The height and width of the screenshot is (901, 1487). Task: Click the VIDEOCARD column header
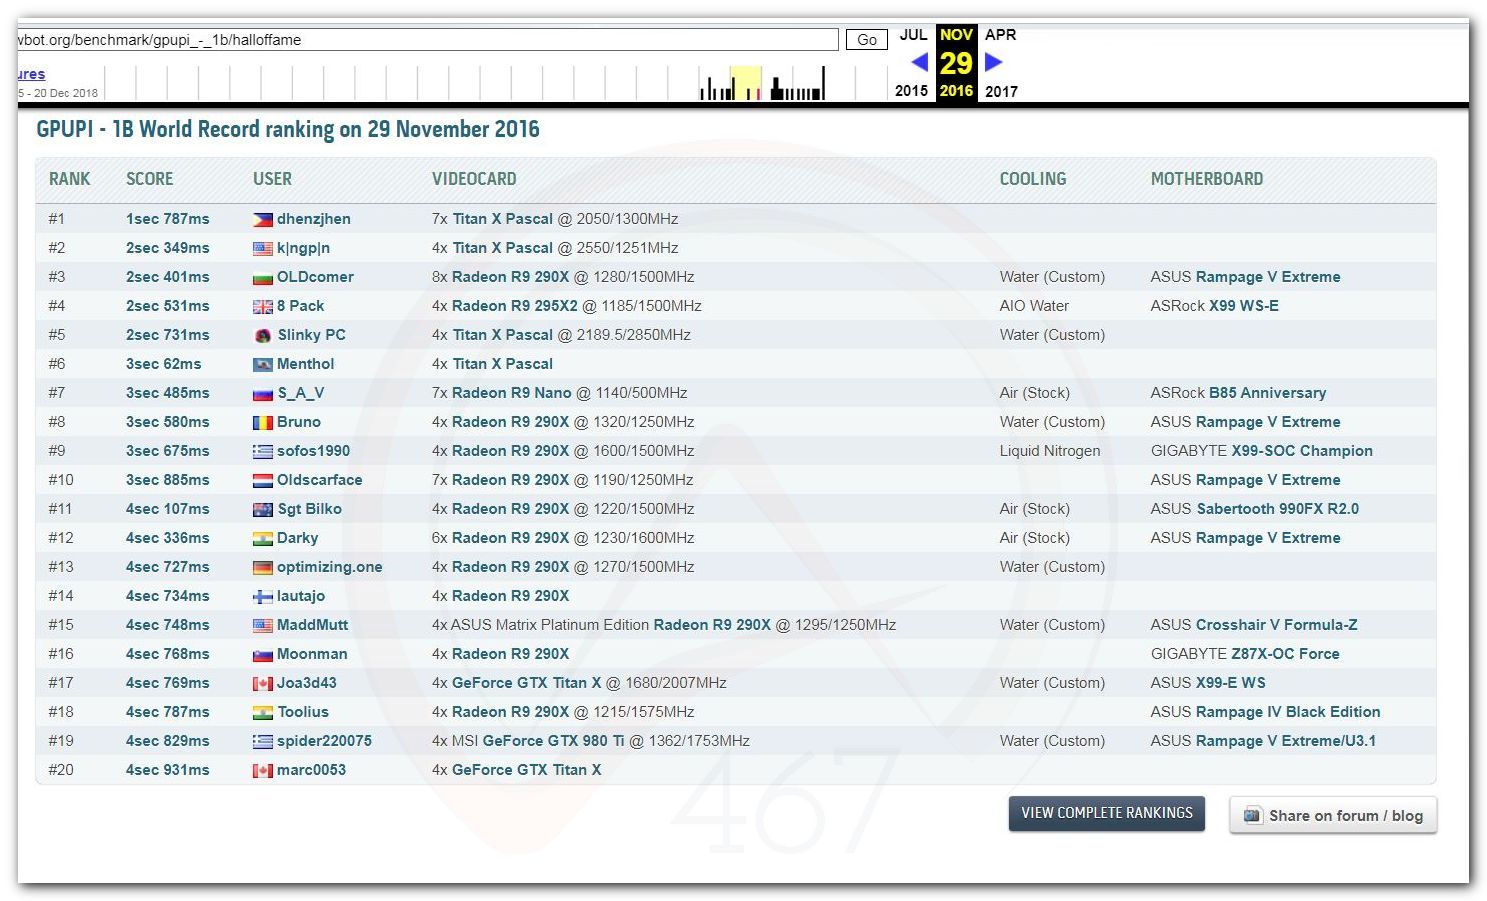pos(474,179)
